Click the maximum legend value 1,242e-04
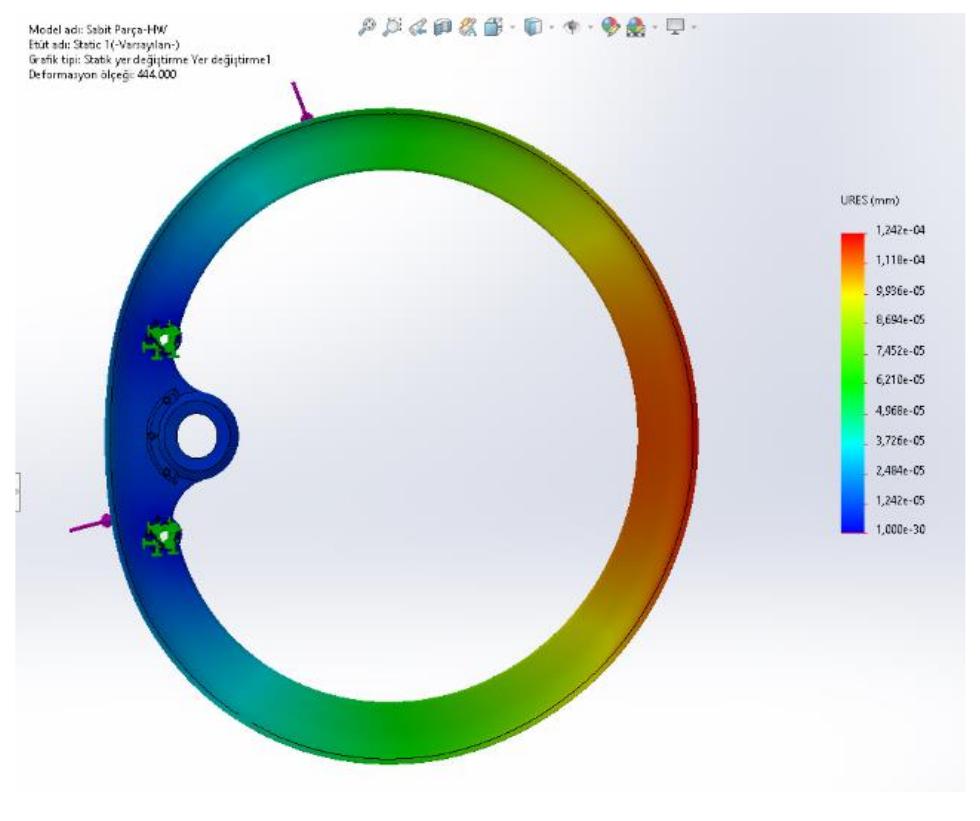This screenshot has width=980, height=821. pyautogui.click(x=900, y=231)
